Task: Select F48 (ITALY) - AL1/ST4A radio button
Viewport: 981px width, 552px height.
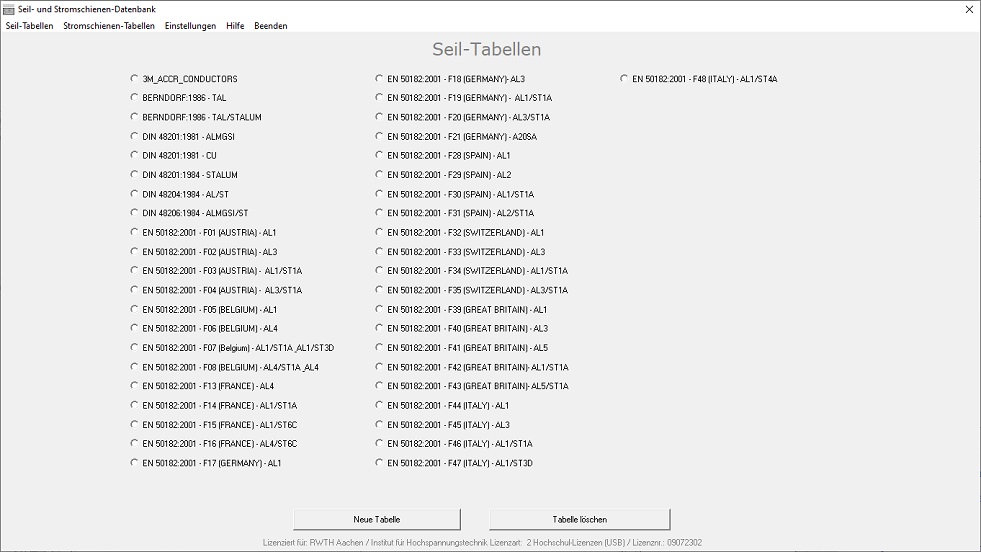Action: click(625, 78)
